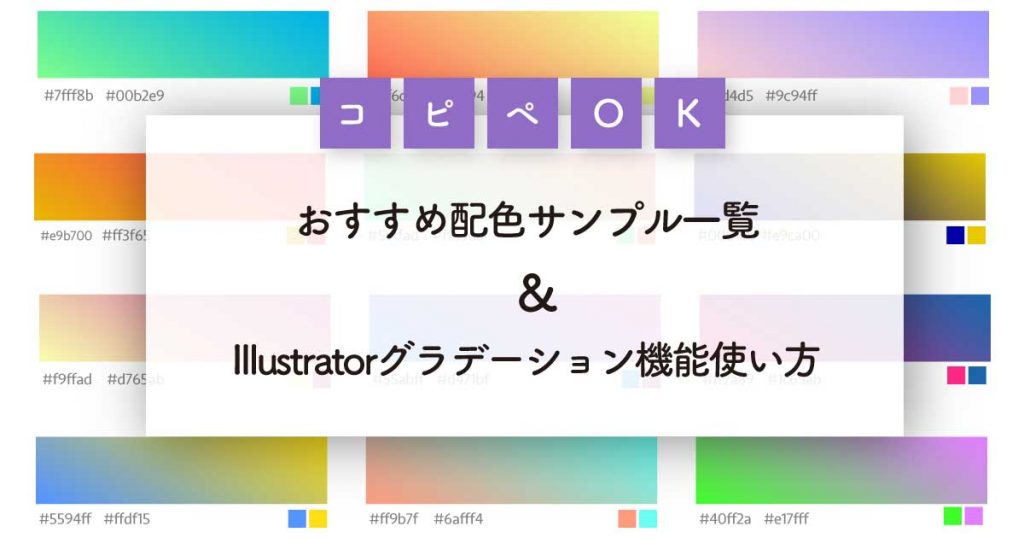The image size is (1024, 538).
Task: Select the blue-purple gradient at right
Action: pyautogui.click(x=947, y=328)
